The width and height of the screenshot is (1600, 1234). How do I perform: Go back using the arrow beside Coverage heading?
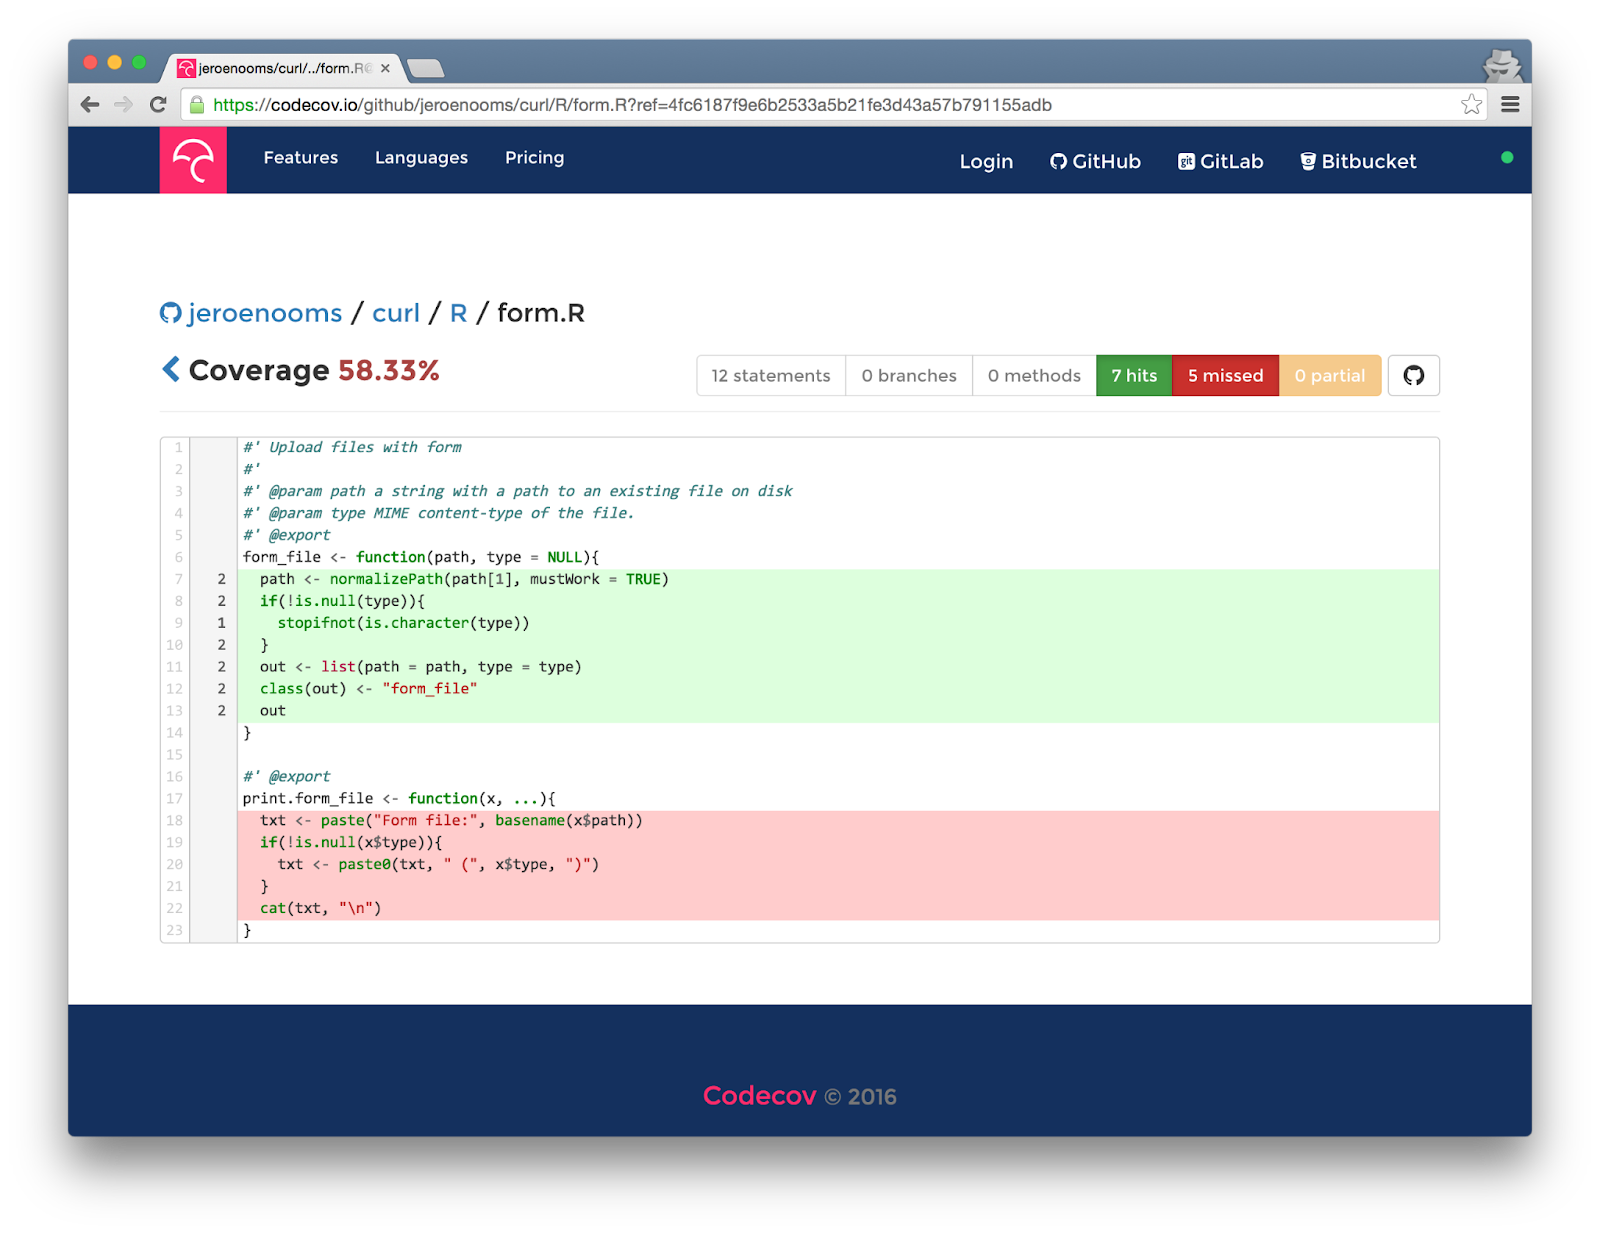[x=172, y=369]
